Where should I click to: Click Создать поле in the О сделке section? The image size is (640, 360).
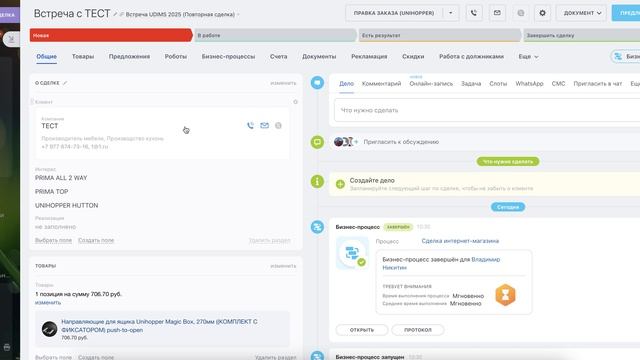pos(96,240)
